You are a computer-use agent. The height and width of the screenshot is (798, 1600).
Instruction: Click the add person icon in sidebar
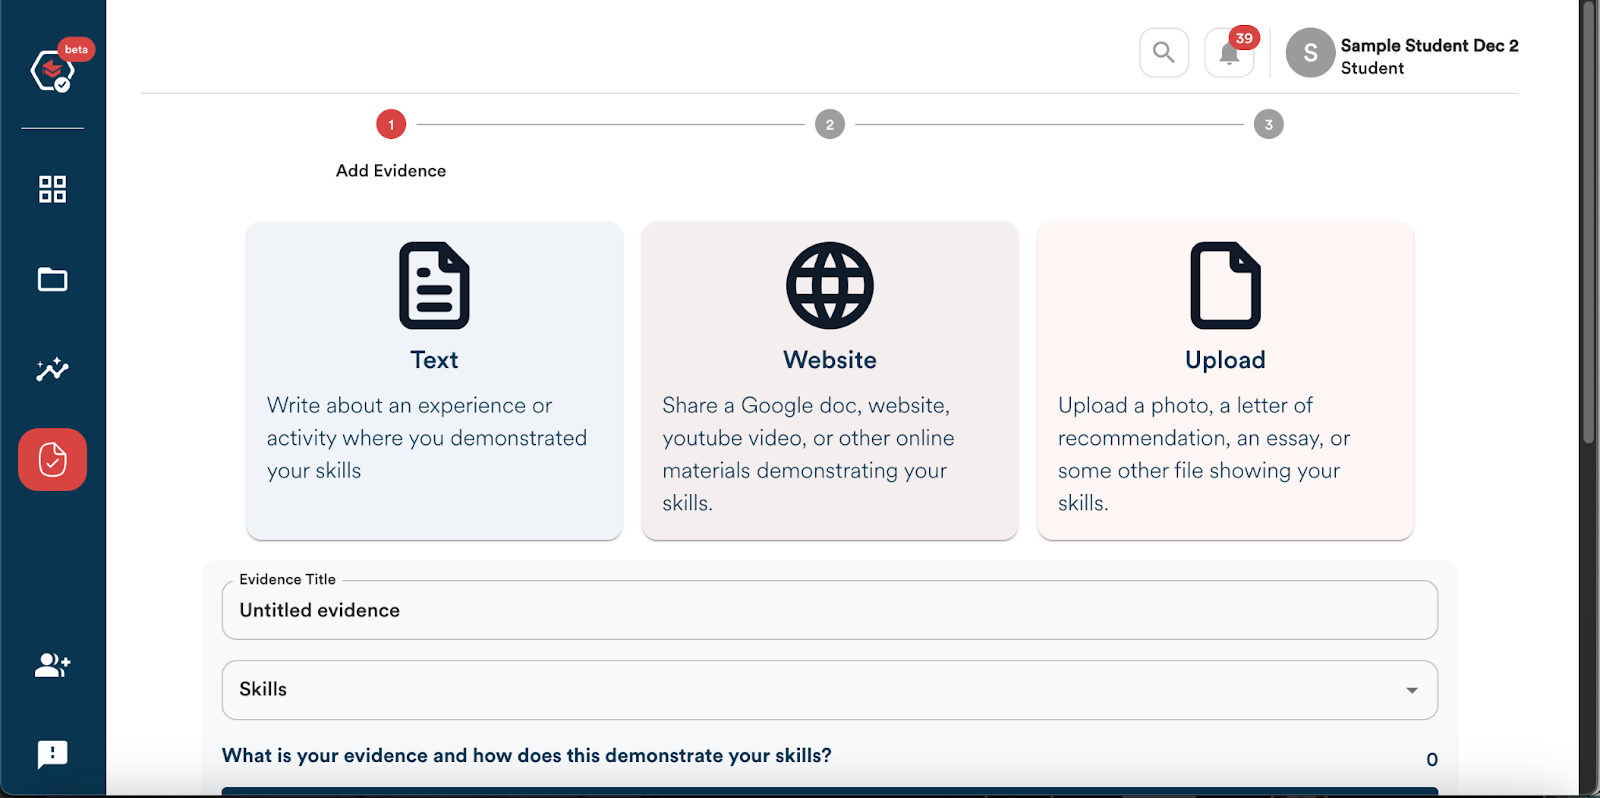point(52,665)
